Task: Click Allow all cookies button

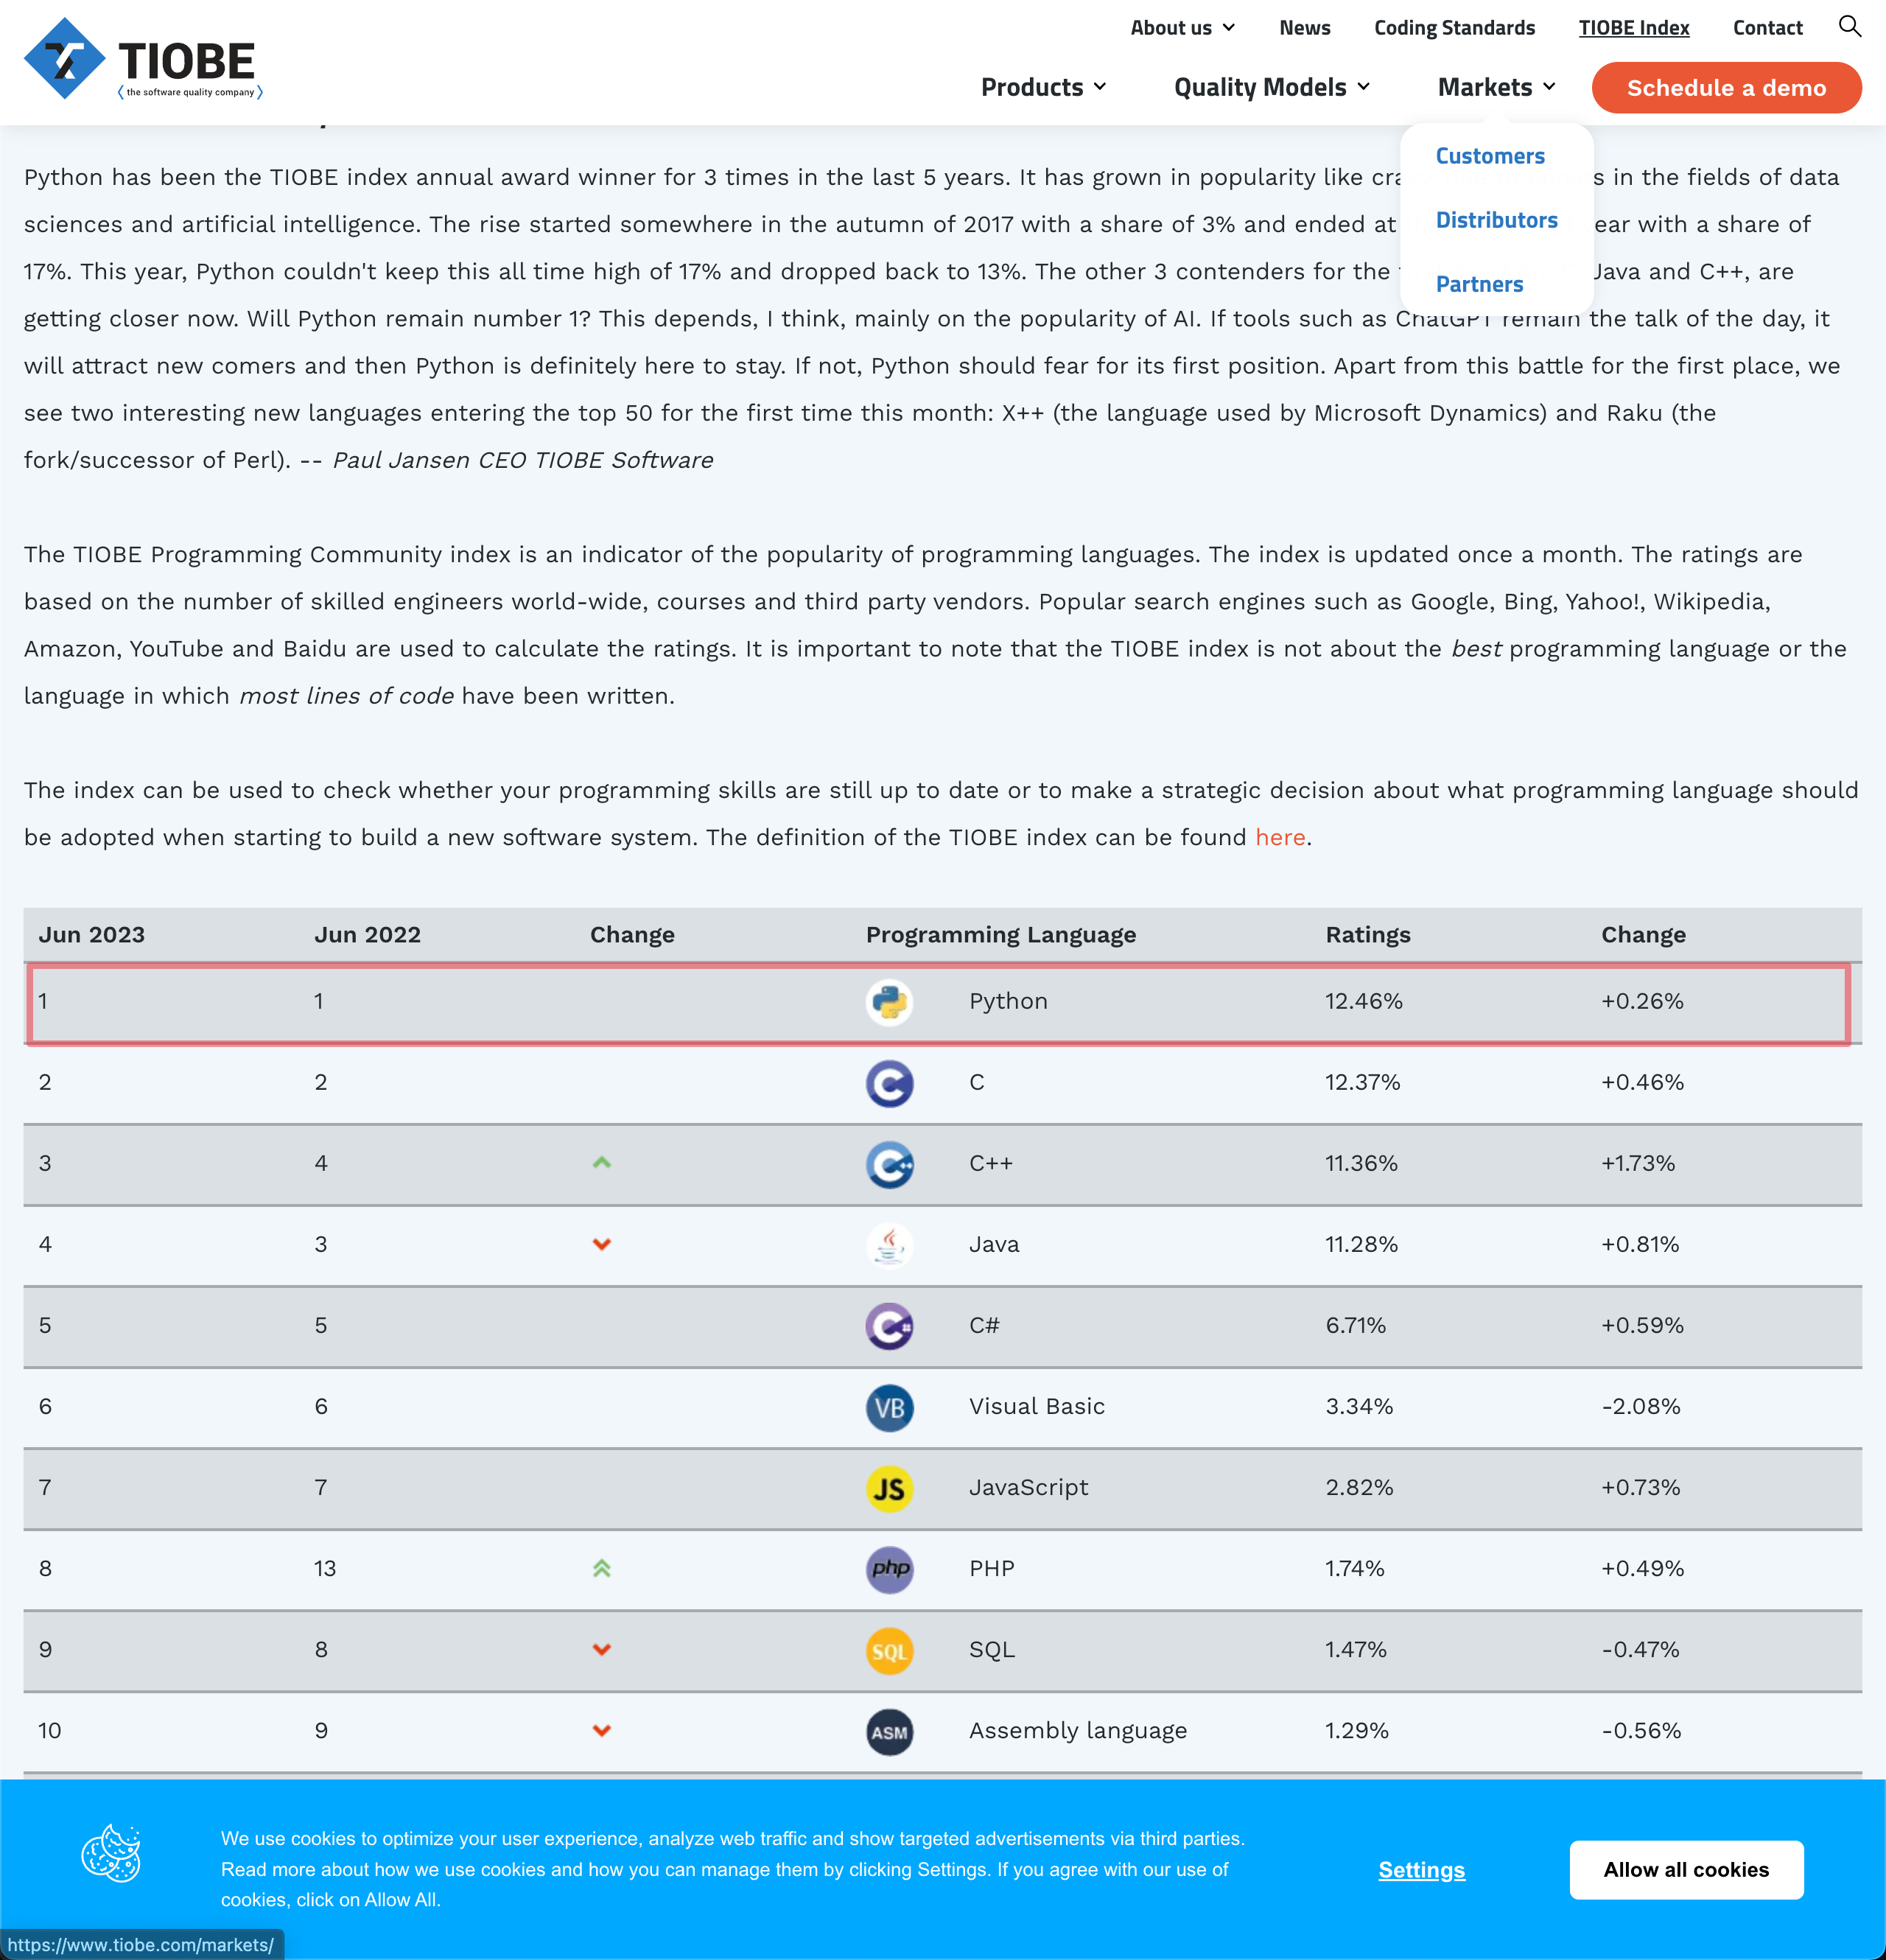Action: [1686, 1869]
